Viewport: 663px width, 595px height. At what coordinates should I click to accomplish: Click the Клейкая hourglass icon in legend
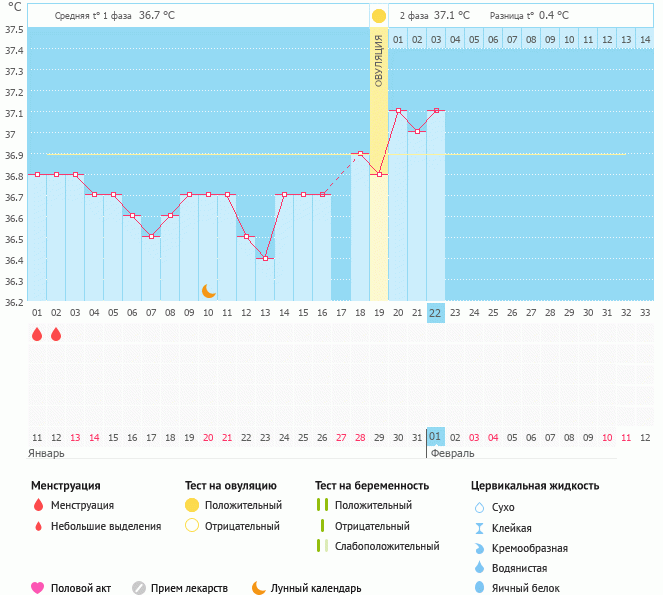coord(479,528)
